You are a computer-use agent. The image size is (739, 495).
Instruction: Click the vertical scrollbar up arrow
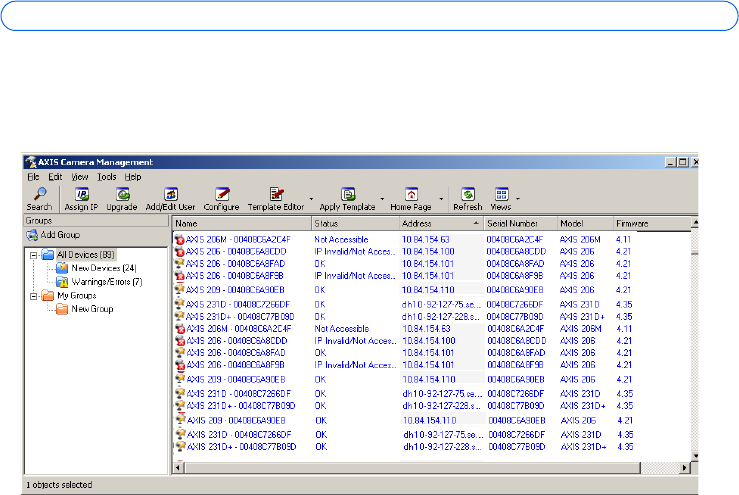tap(695, 222)
